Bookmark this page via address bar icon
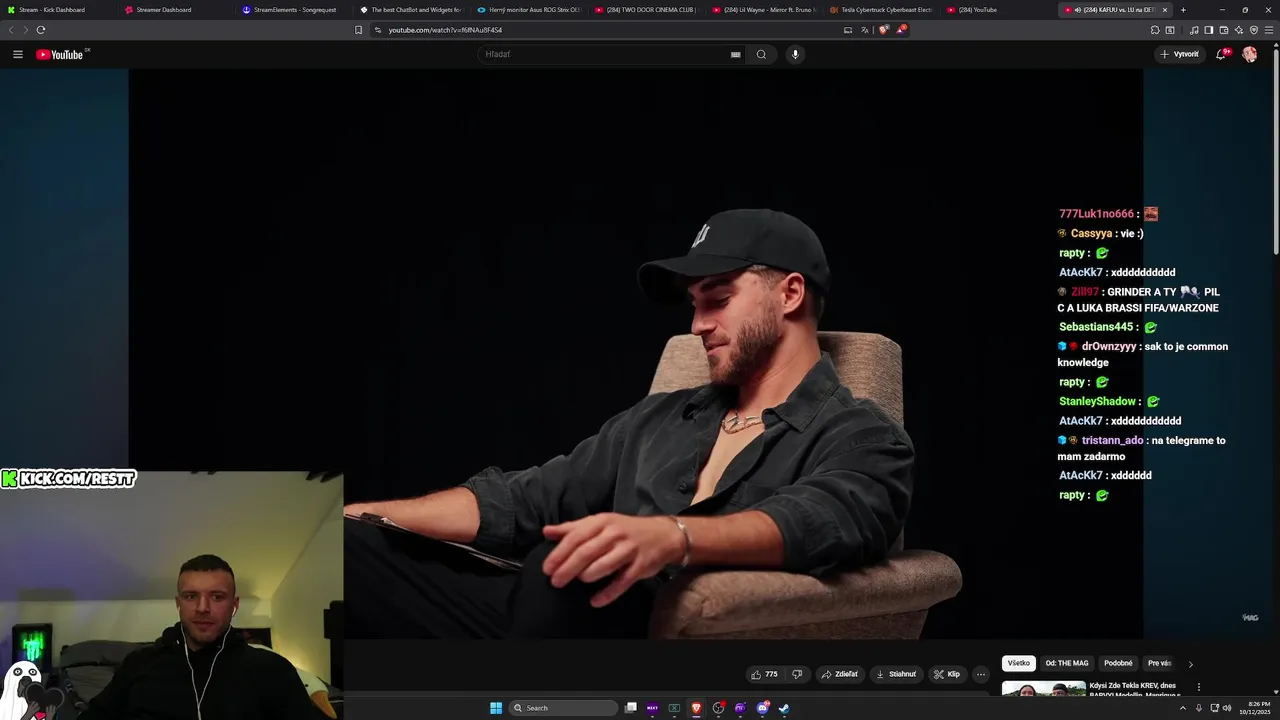 coord(358,30)
